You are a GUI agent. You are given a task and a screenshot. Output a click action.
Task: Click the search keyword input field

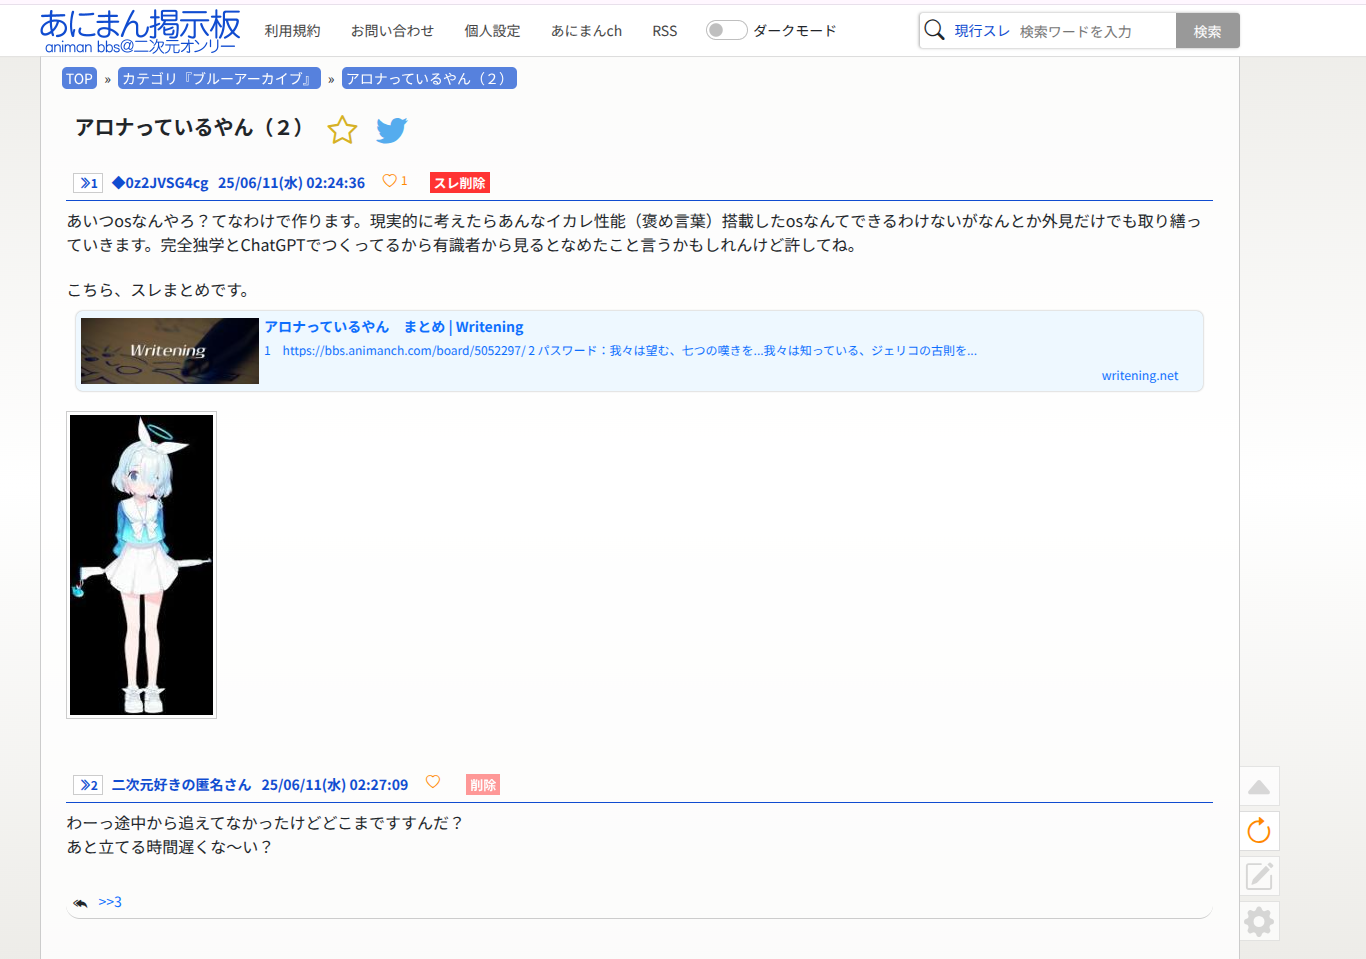1094,31
